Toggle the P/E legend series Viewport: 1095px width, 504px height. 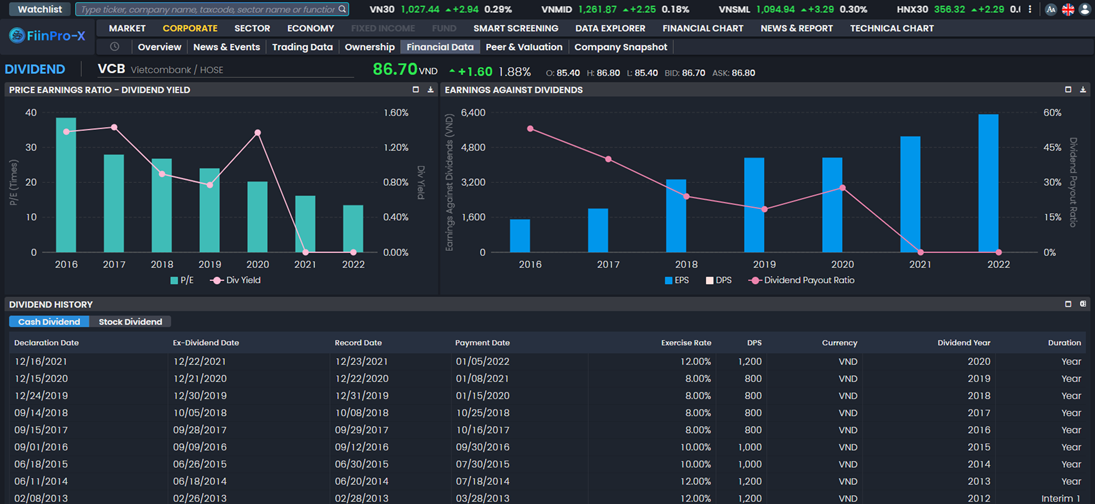(x=182, y=280)
